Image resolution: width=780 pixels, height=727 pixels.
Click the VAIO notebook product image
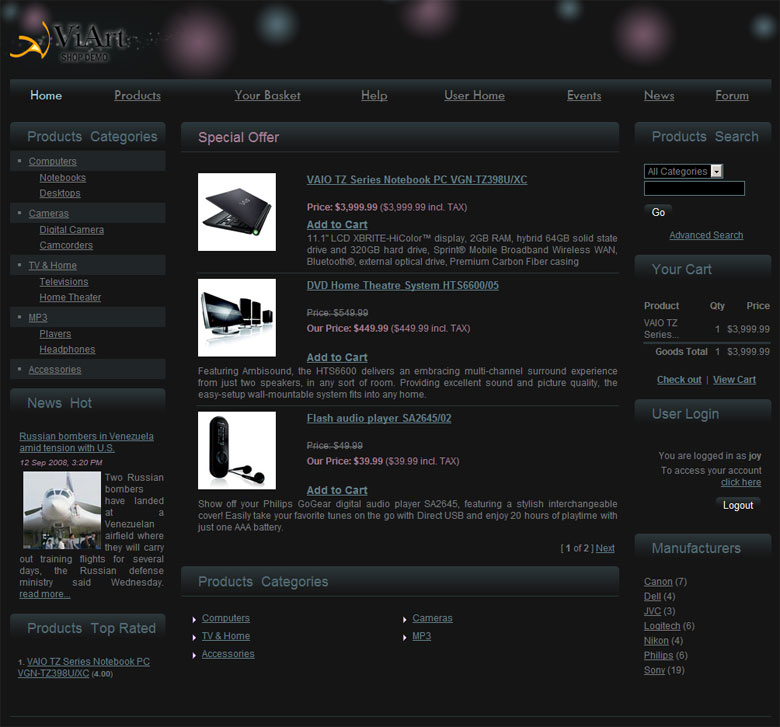[237, 212]
